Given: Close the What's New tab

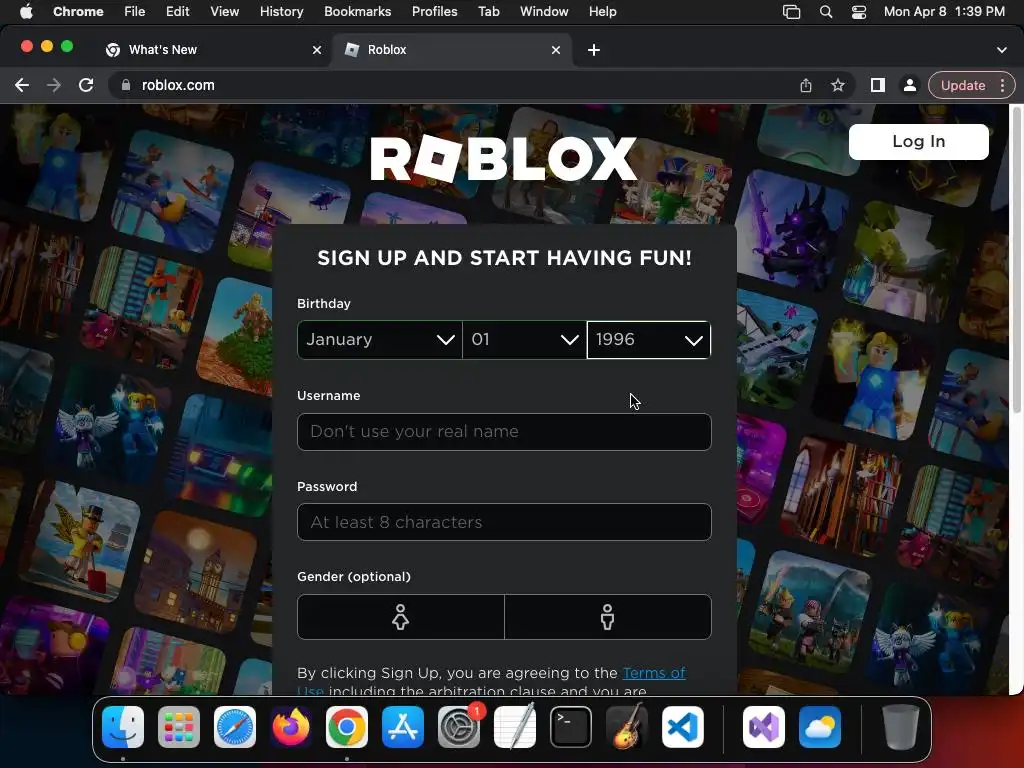Looking at the screenshot, I should 317,50.
